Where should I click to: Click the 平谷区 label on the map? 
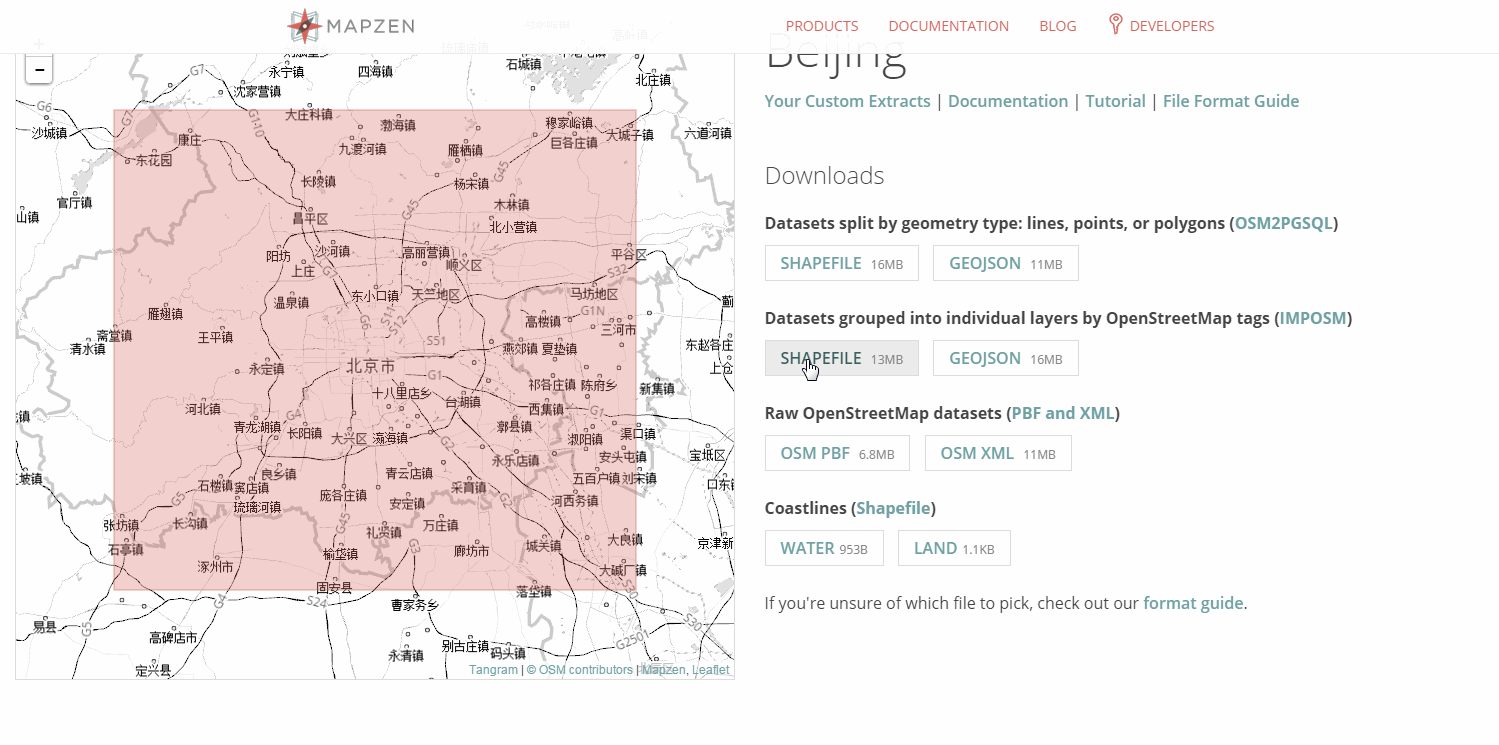click(629, 255)
